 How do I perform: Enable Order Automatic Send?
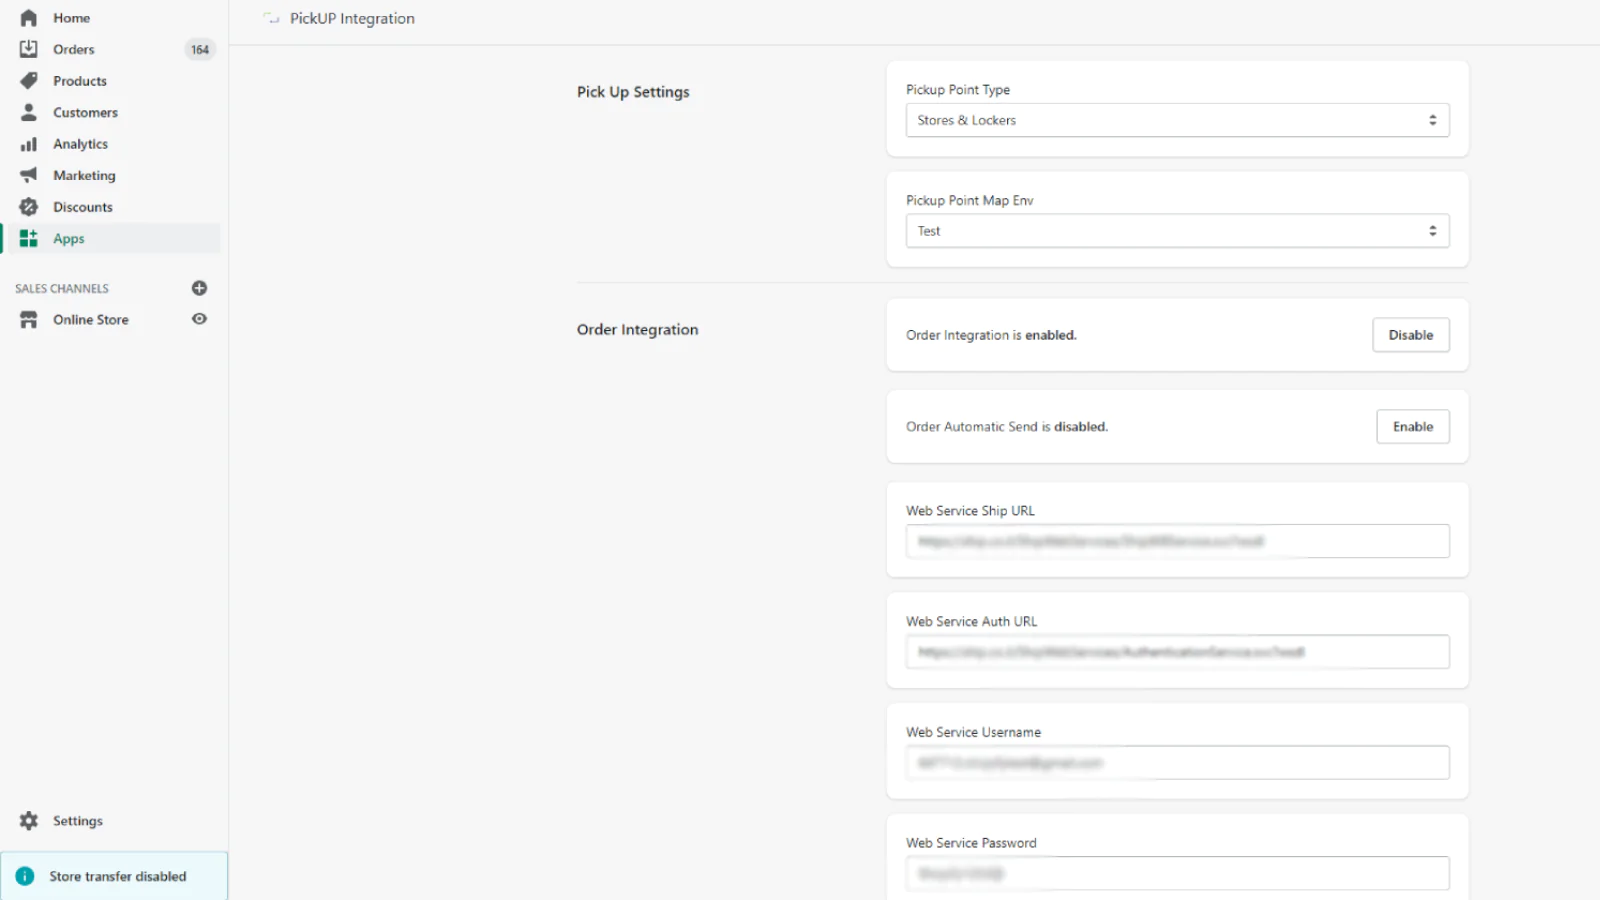(1412, 427)
